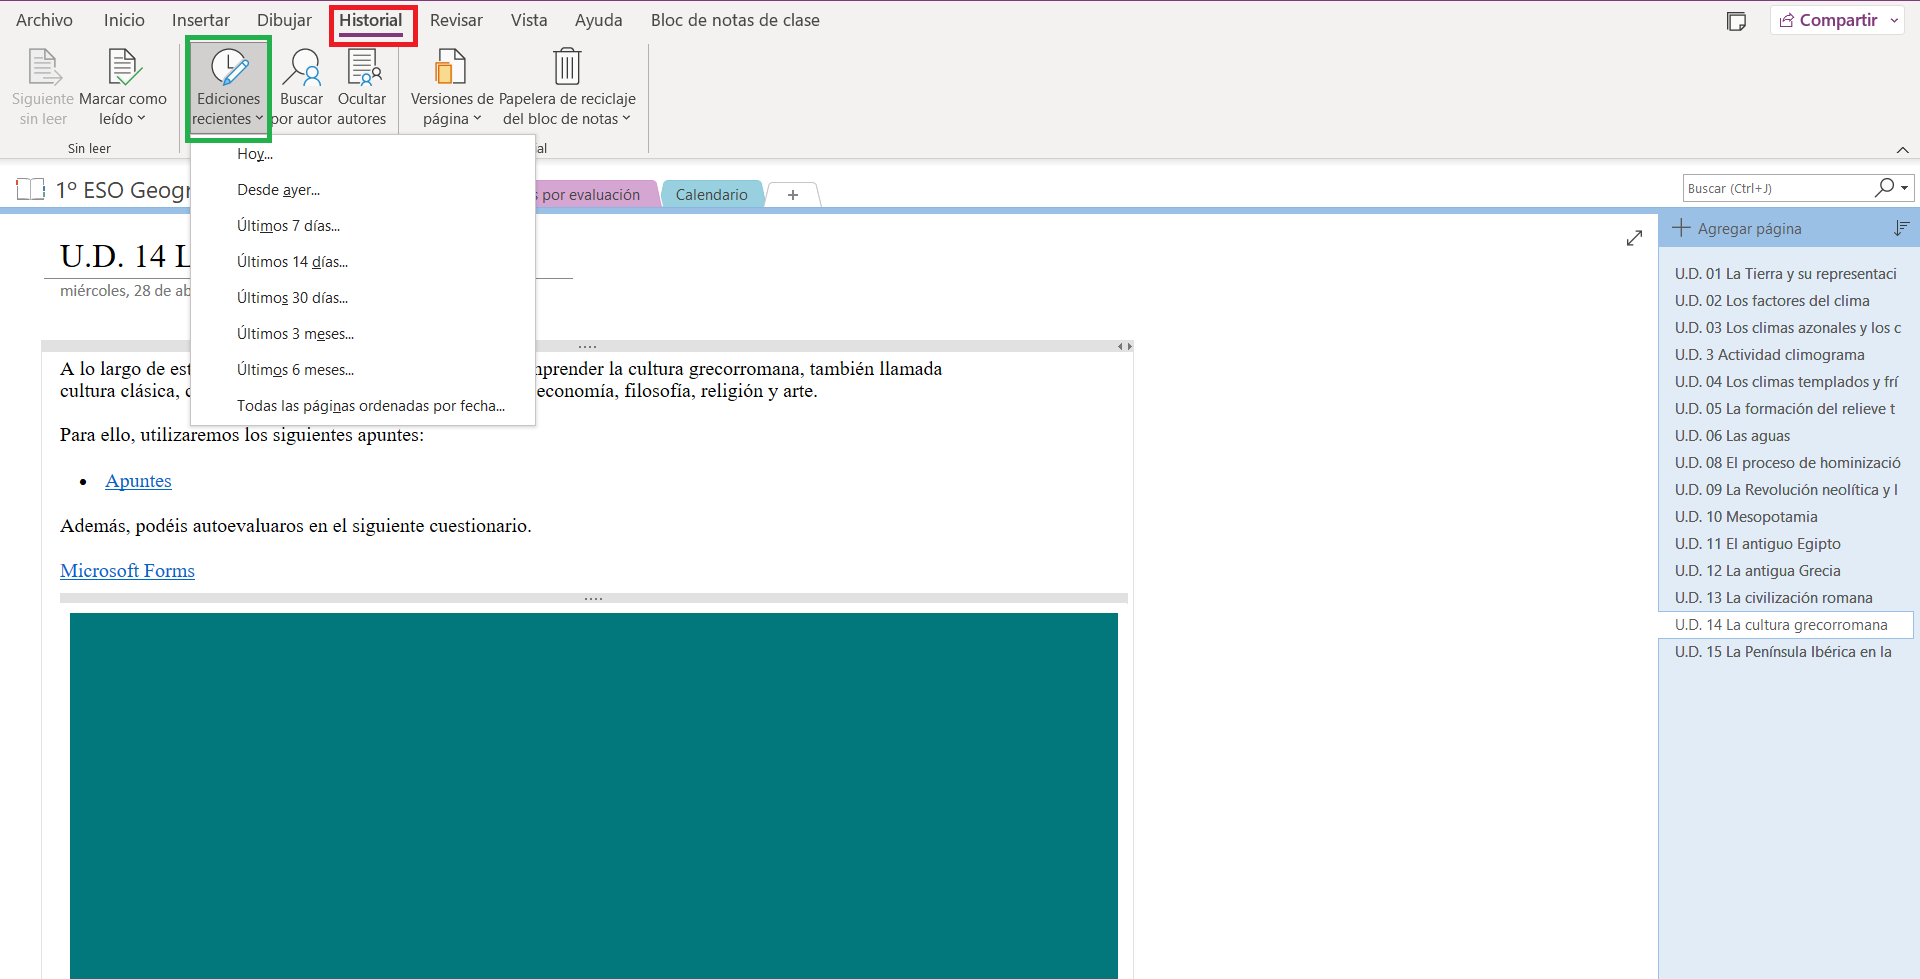The image size is (1920, 979).
Task: Open page U.D. 15 La Península Ibérica
Action: click(1786, 652)
